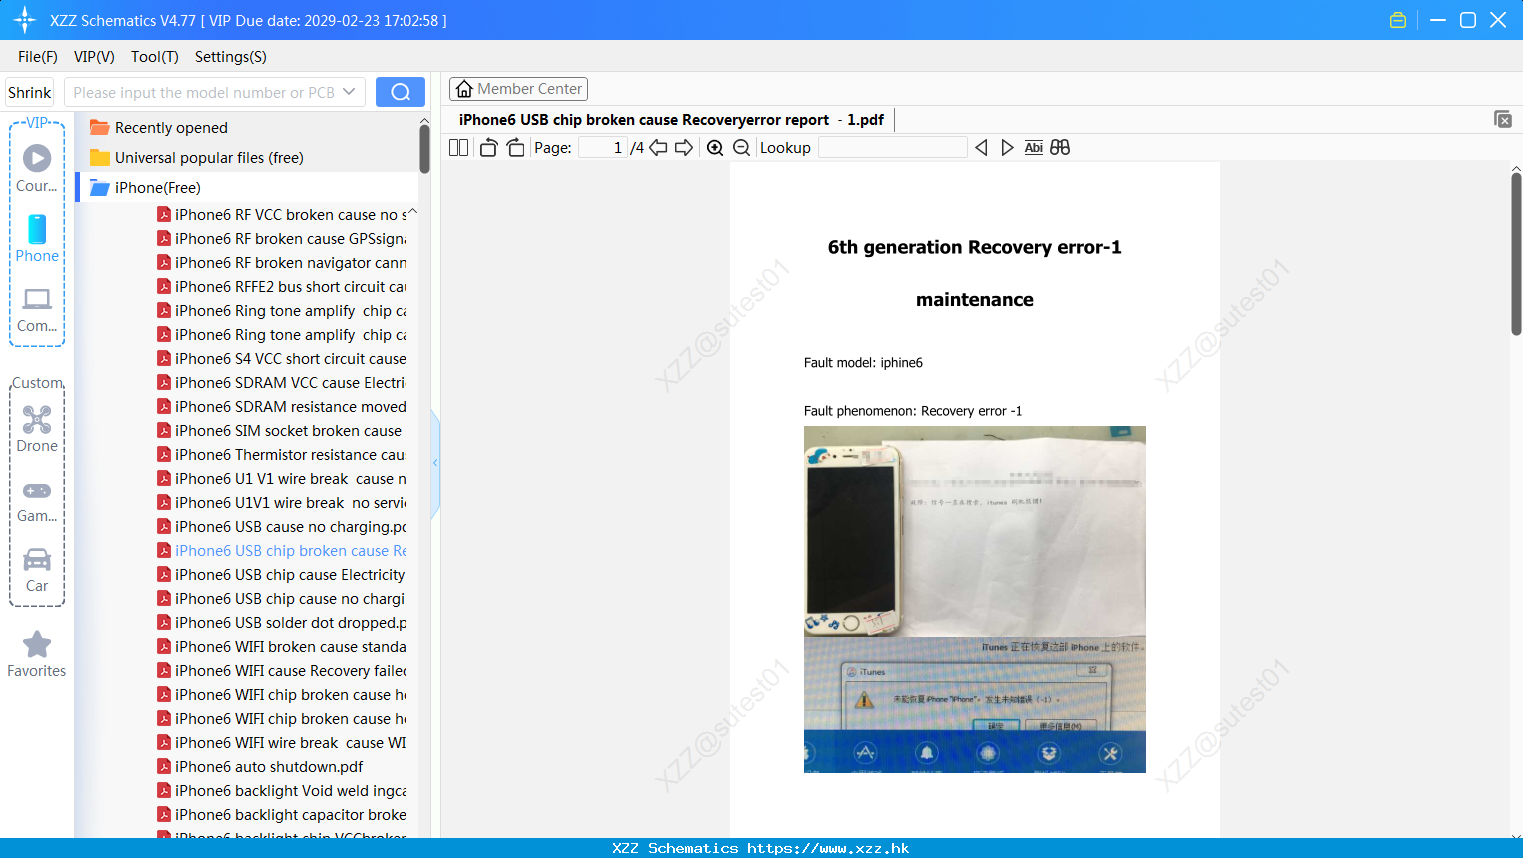Open Member Center
This screenshot has height=858, width=1523.
(x=518, y=89)
